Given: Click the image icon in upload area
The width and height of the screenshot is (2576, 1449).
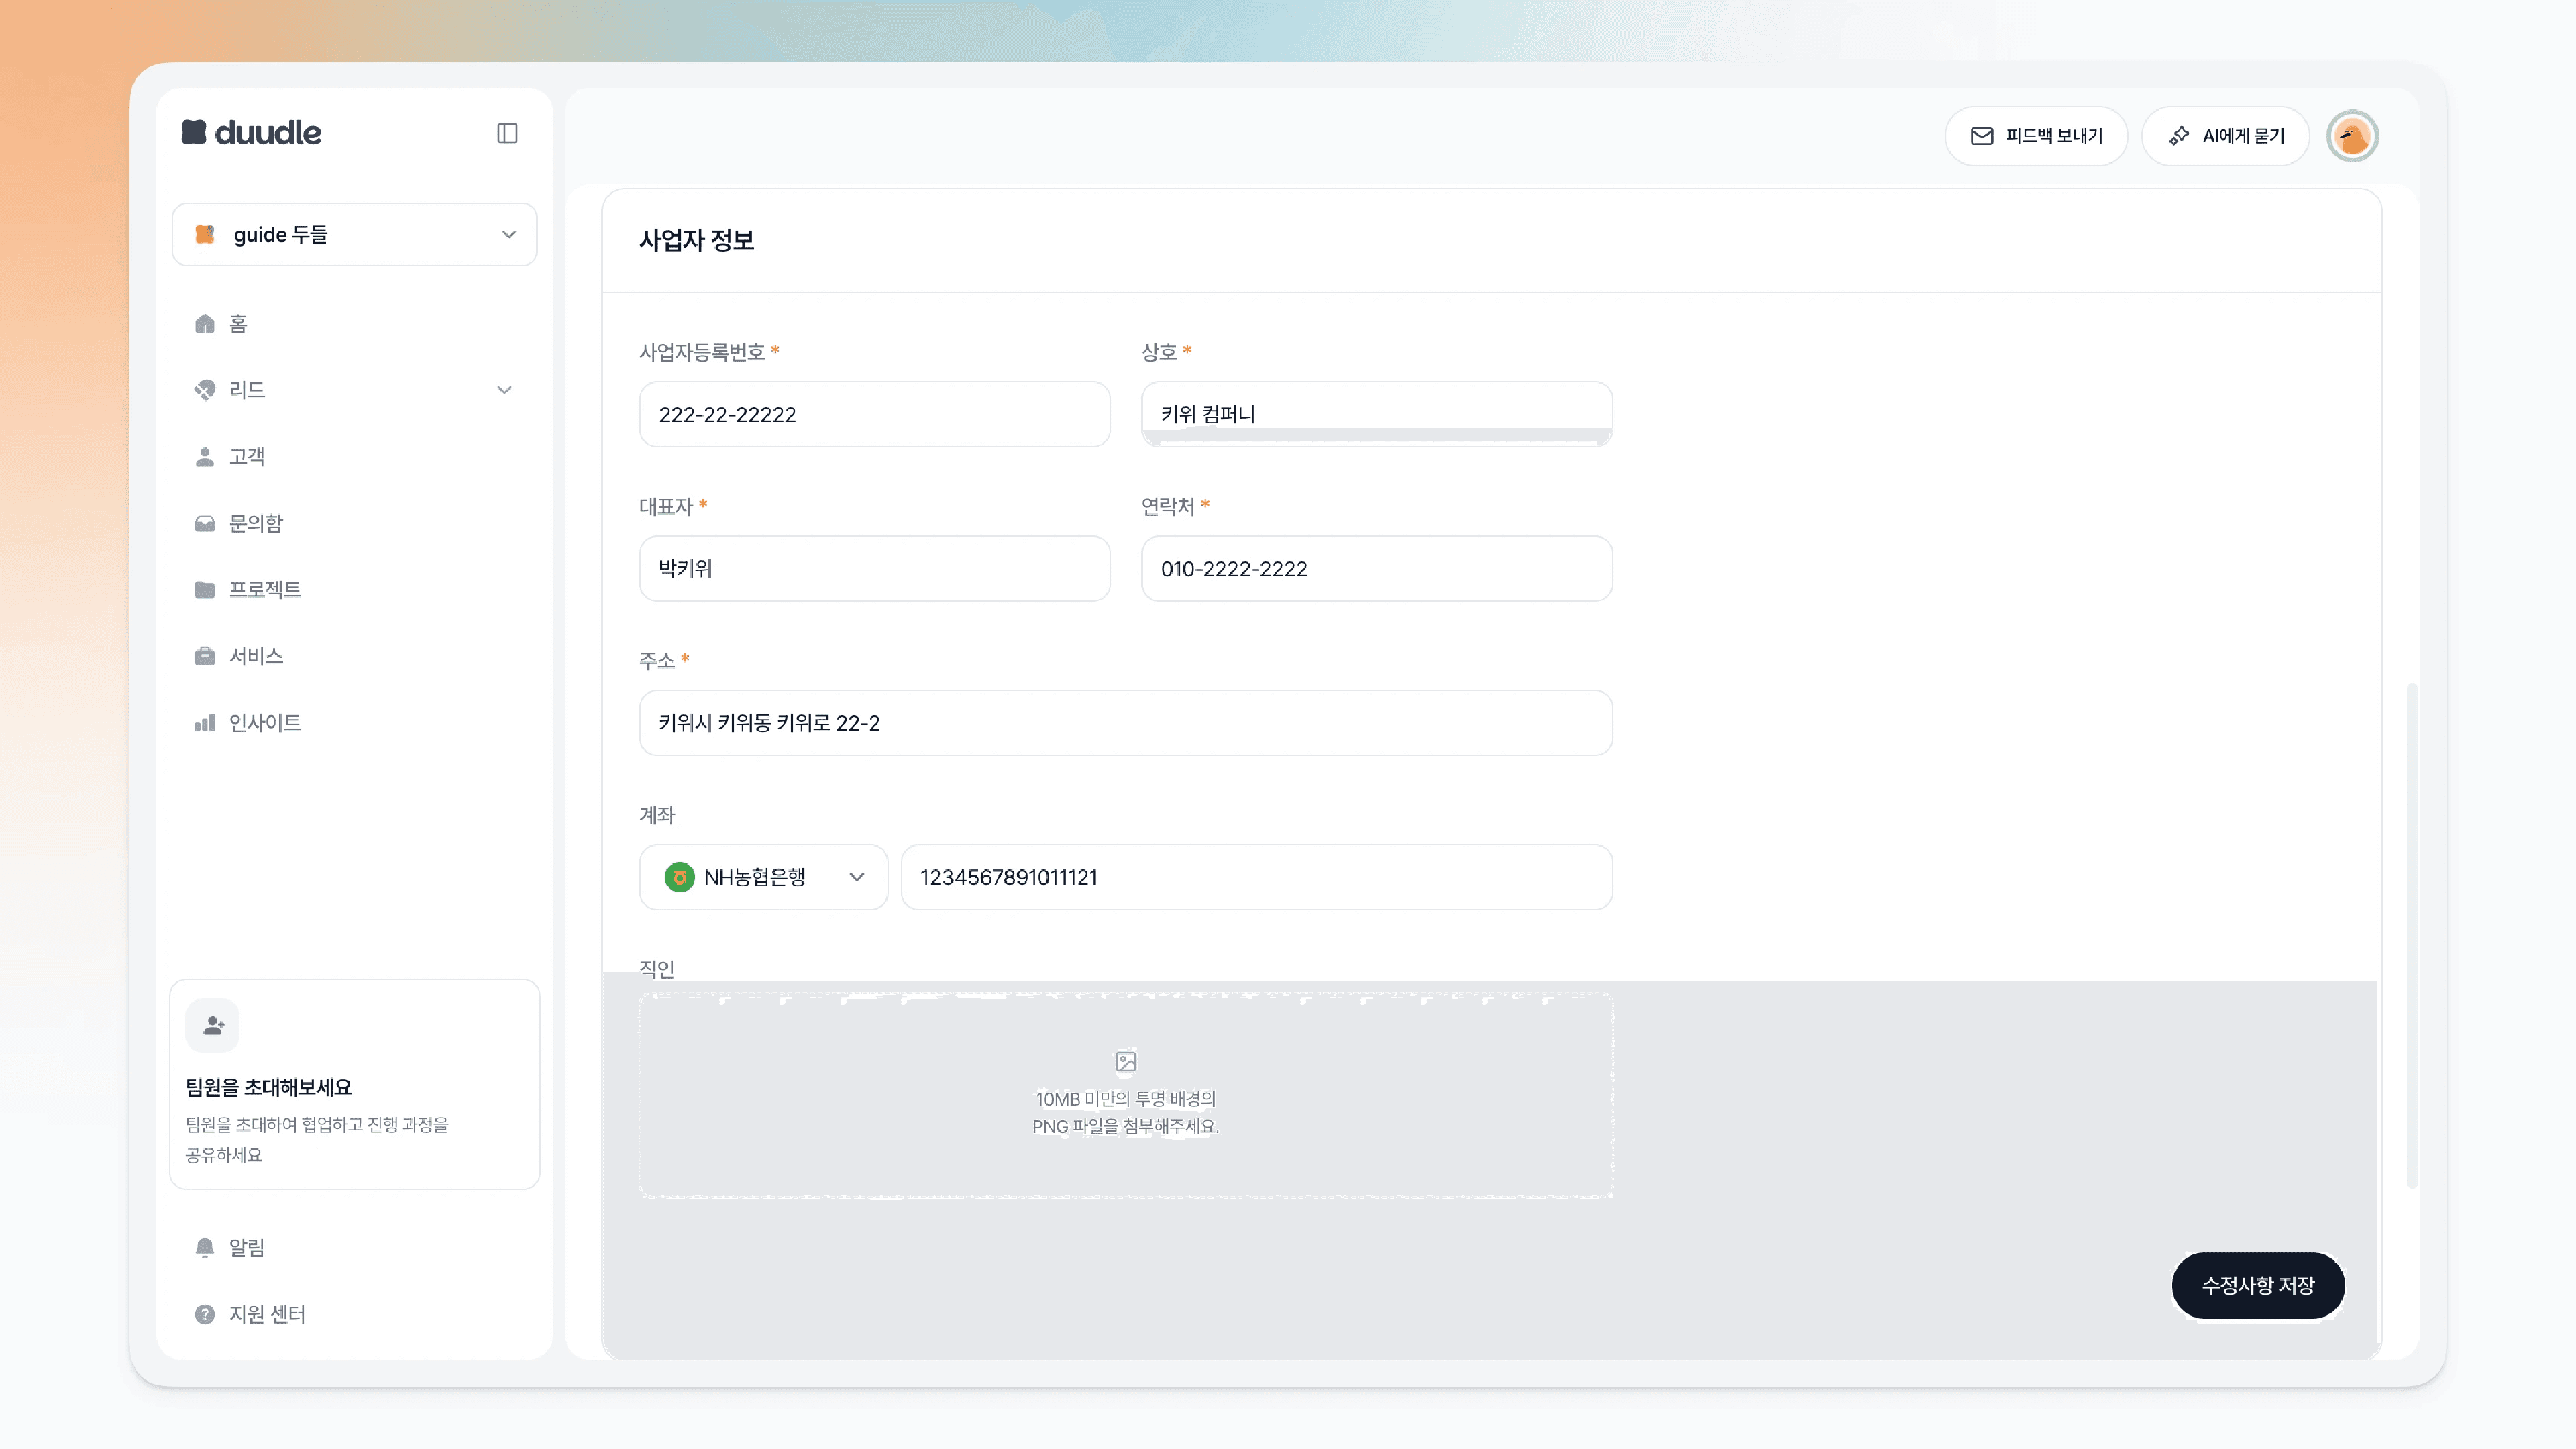Looking at the screenshot, I should pyautogui.click(x=1126, y=1061).
